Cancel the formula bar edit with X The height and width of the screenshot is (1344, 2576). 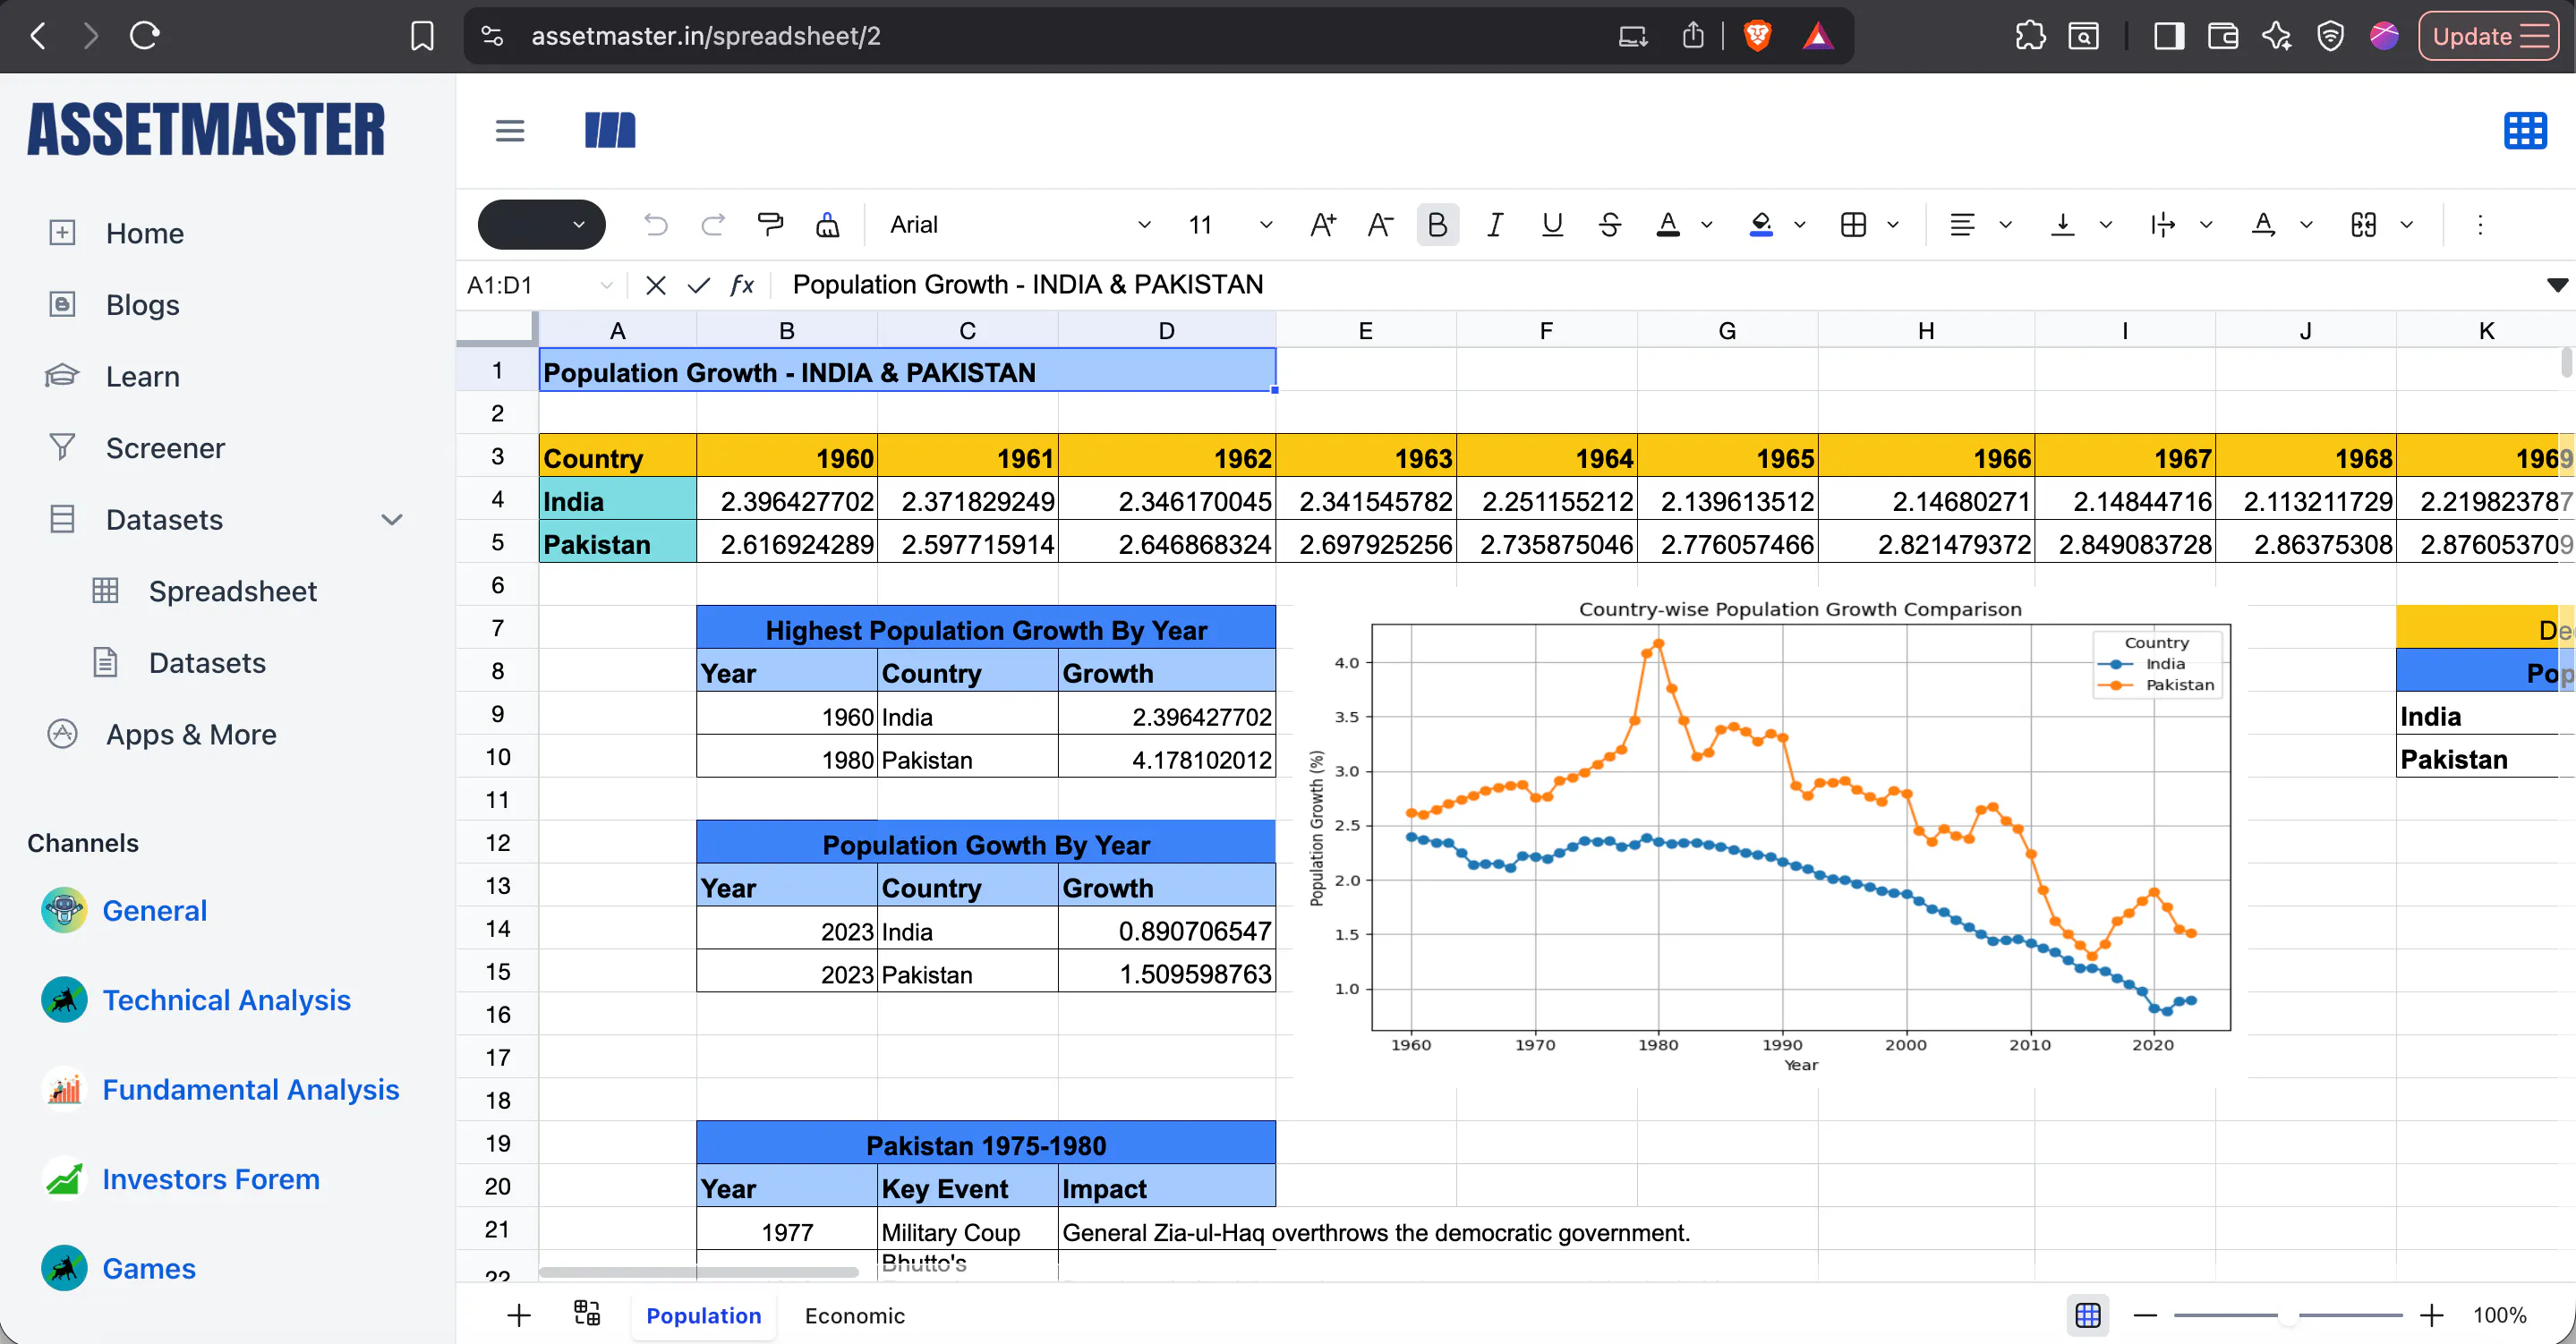point(656,286)
